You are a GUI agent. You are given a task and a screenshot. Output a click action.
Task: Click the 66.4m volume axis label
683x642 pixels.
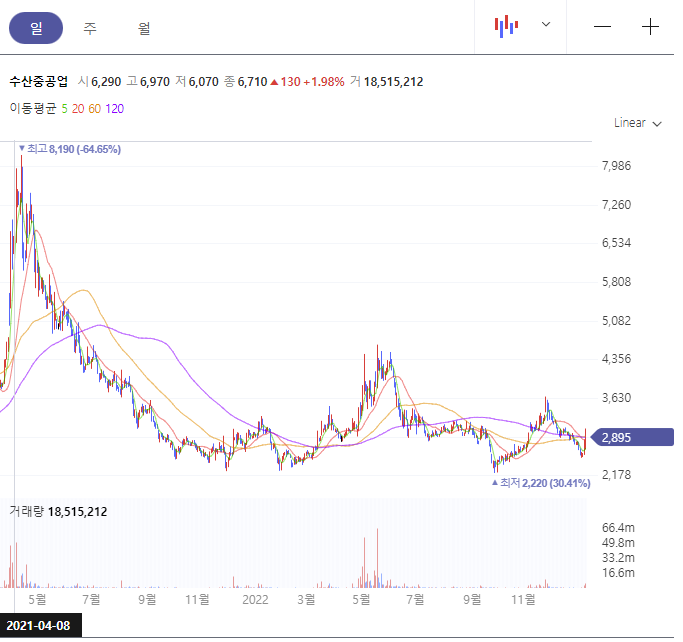pos(618,528)
